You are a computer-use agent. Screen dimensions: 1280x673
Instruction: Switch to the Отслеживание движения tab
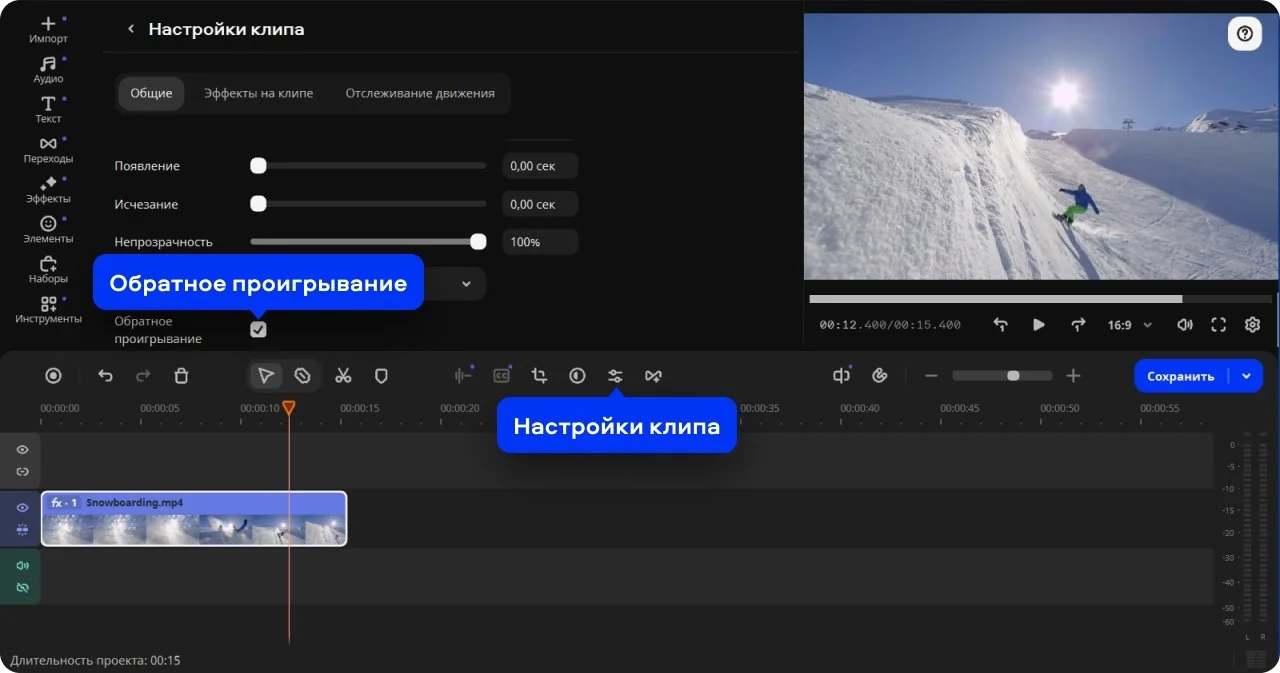pos(420,93)
